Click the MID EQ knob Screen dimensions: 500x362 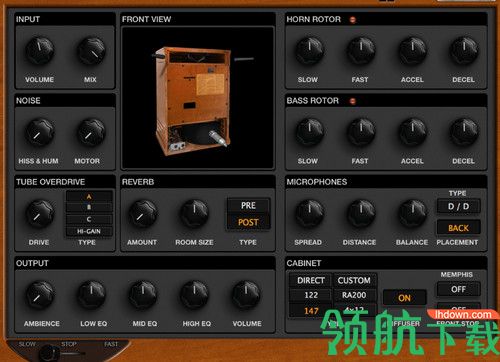(x=143, y=295)
